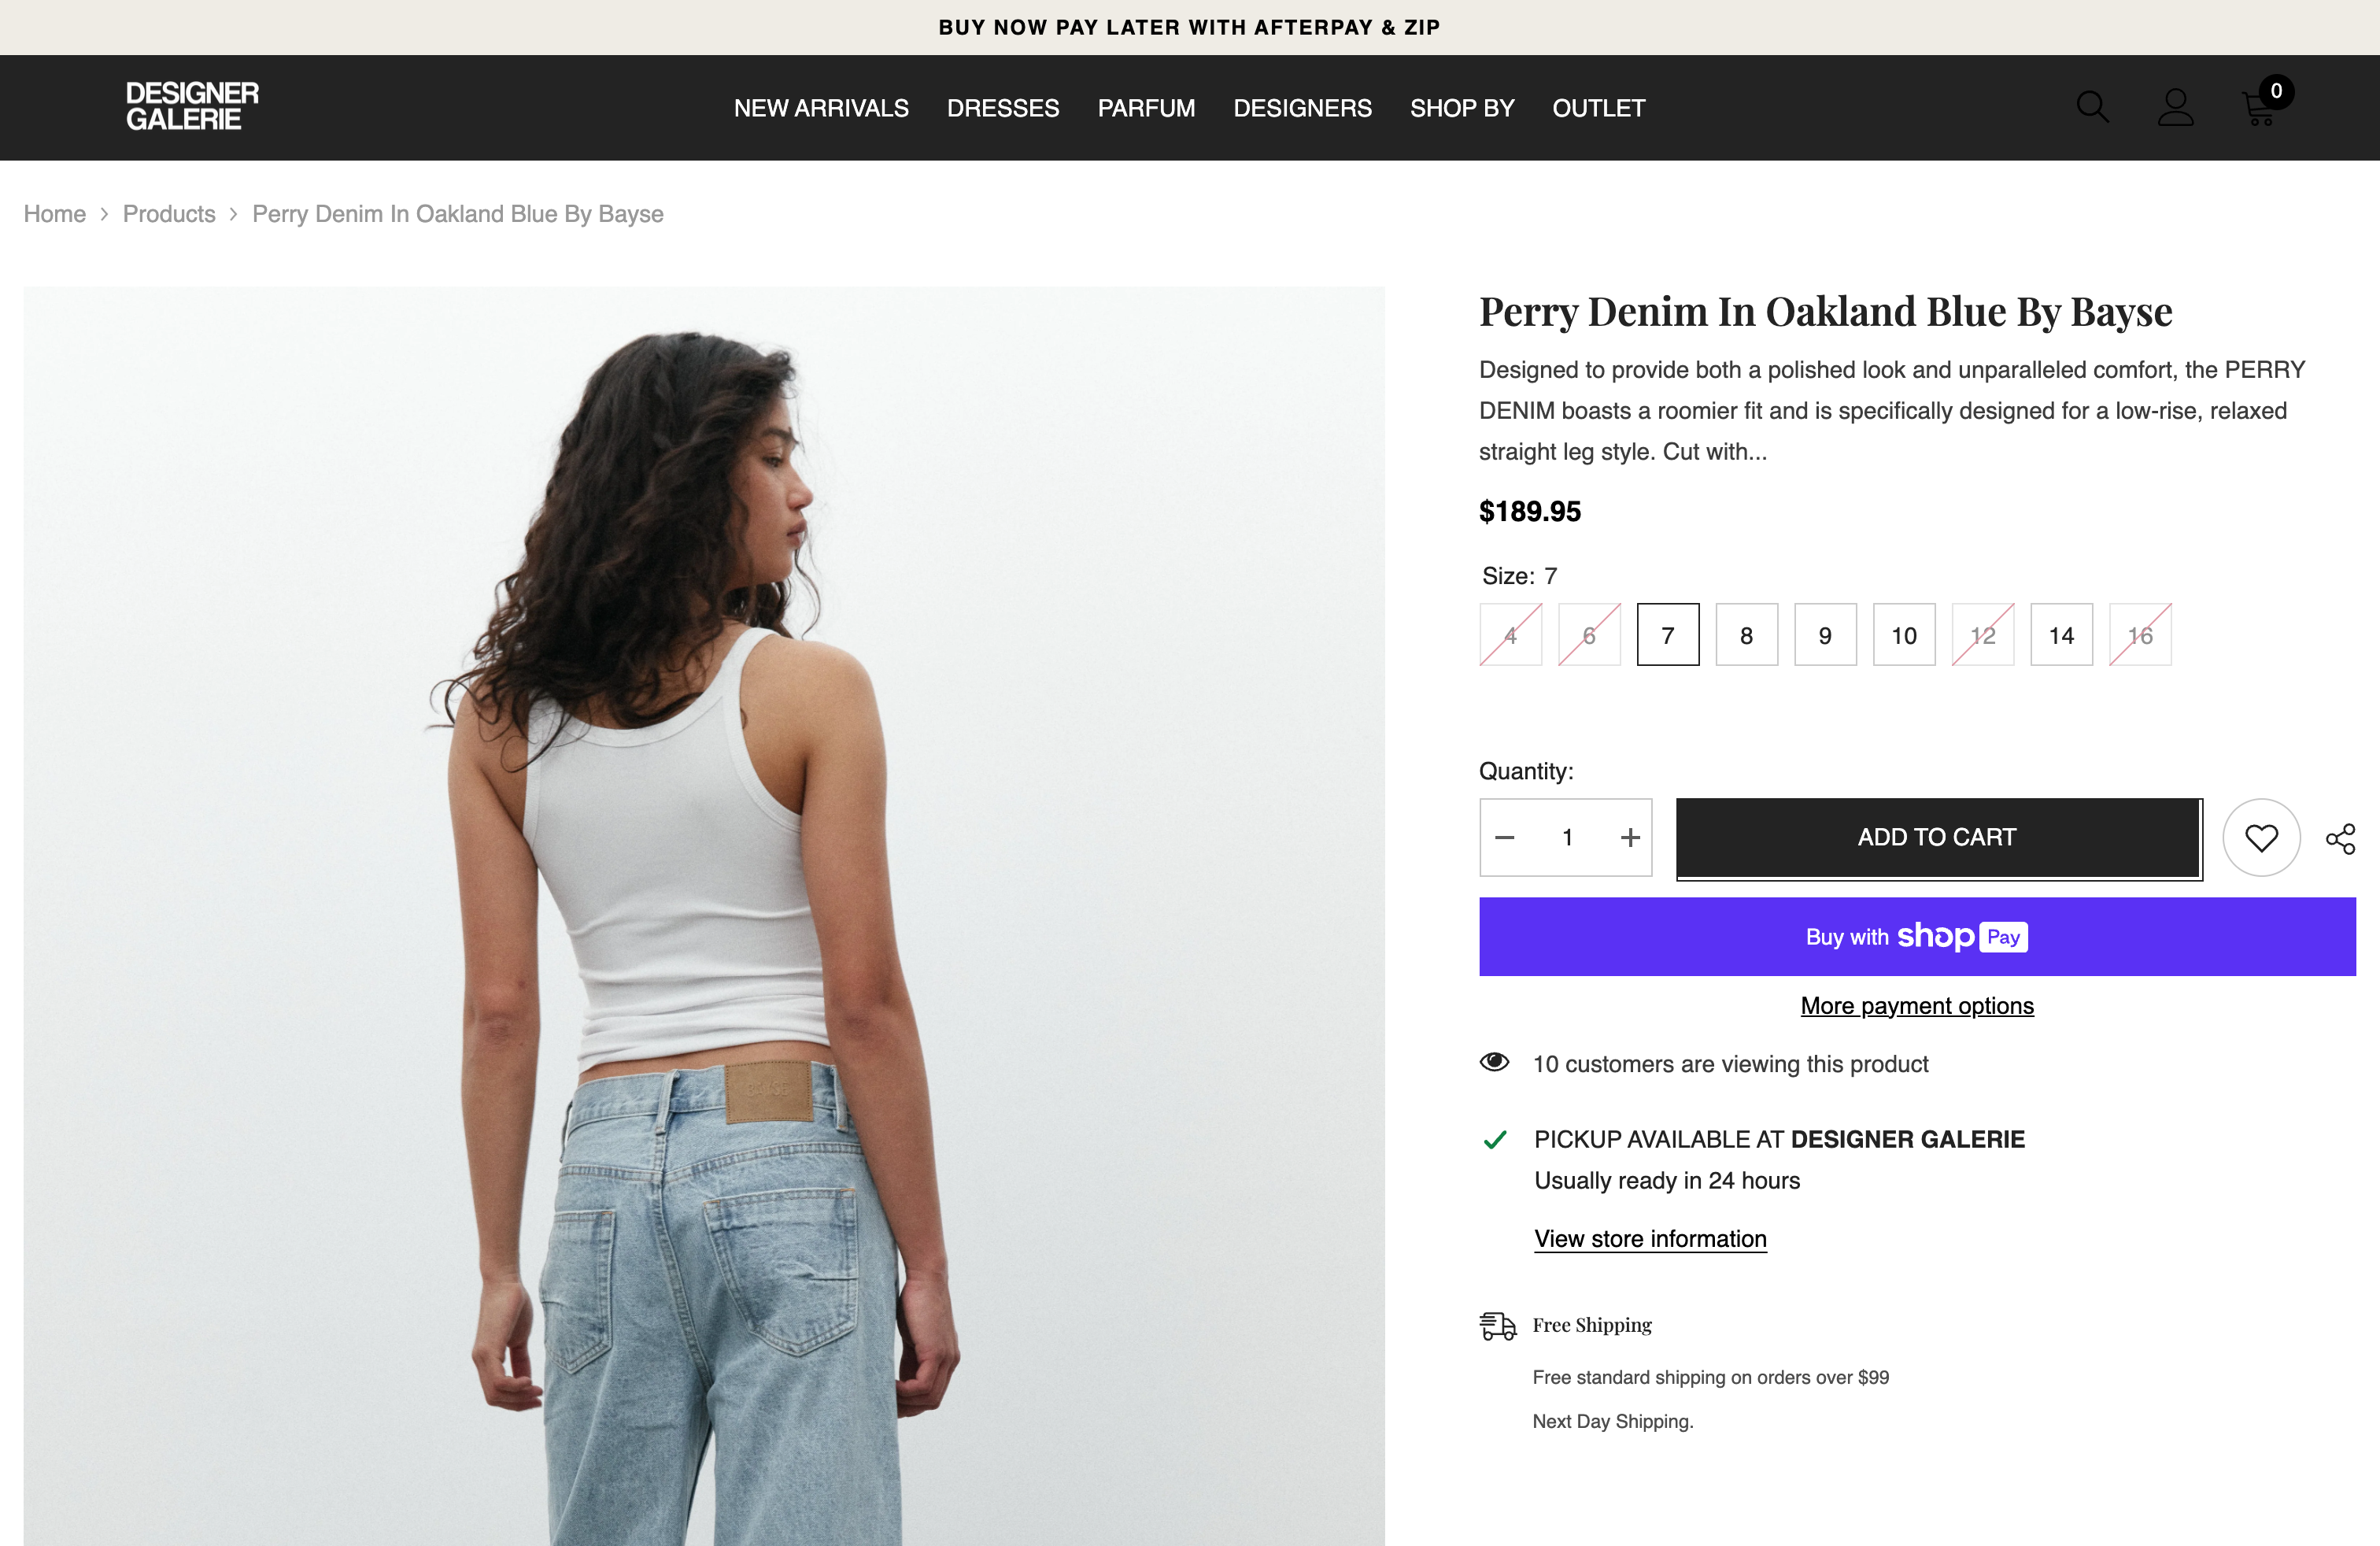
Task: Increase quantity with plus button
Action: (1630, 838)
